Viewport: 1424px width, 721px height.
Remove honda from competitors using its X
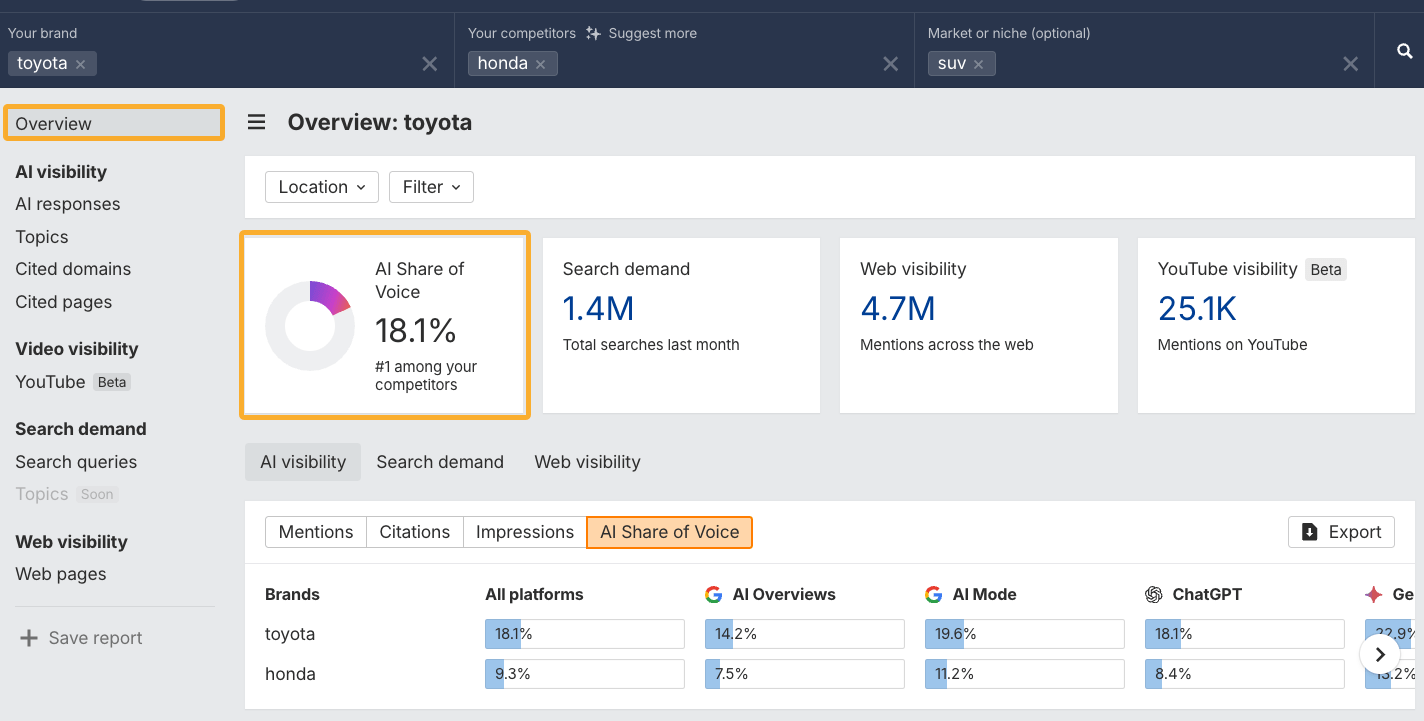click(x=540, y=63)
